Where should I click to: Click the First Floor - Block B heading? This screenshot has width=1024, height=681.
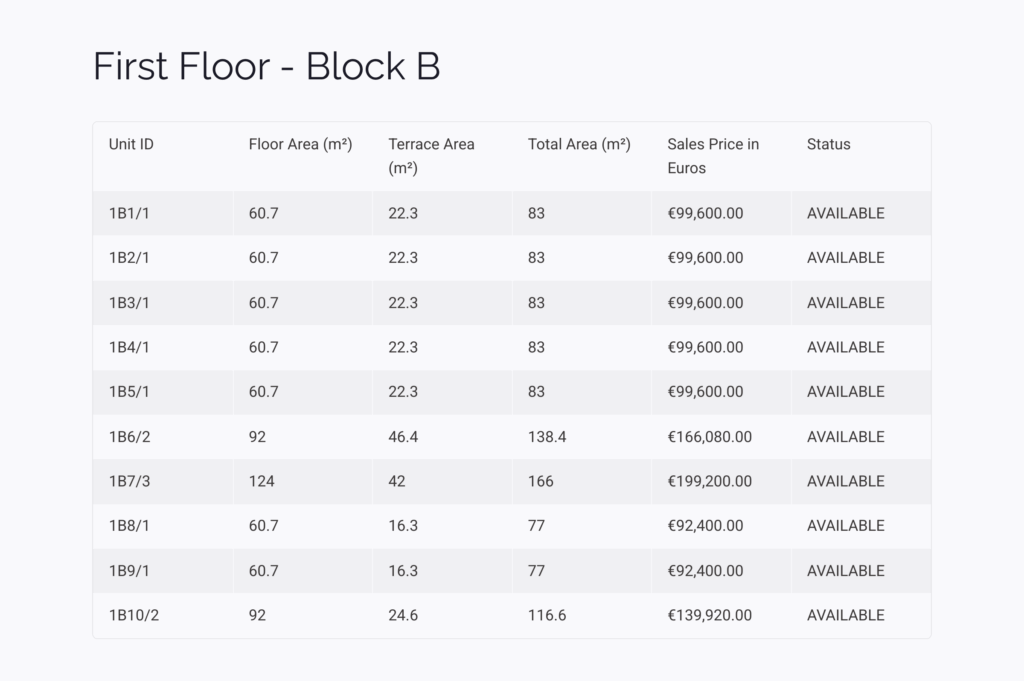[266, 66]
